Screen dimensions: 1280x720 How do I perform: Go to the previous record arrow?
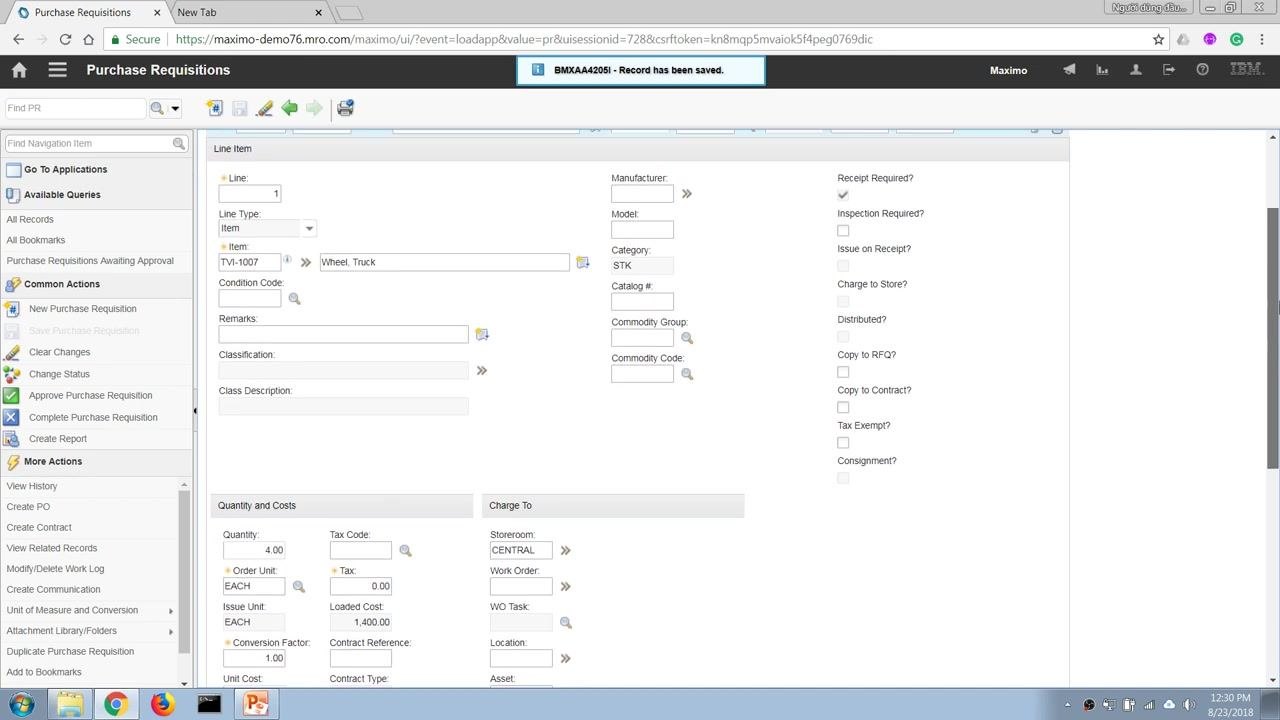point(289,108)
